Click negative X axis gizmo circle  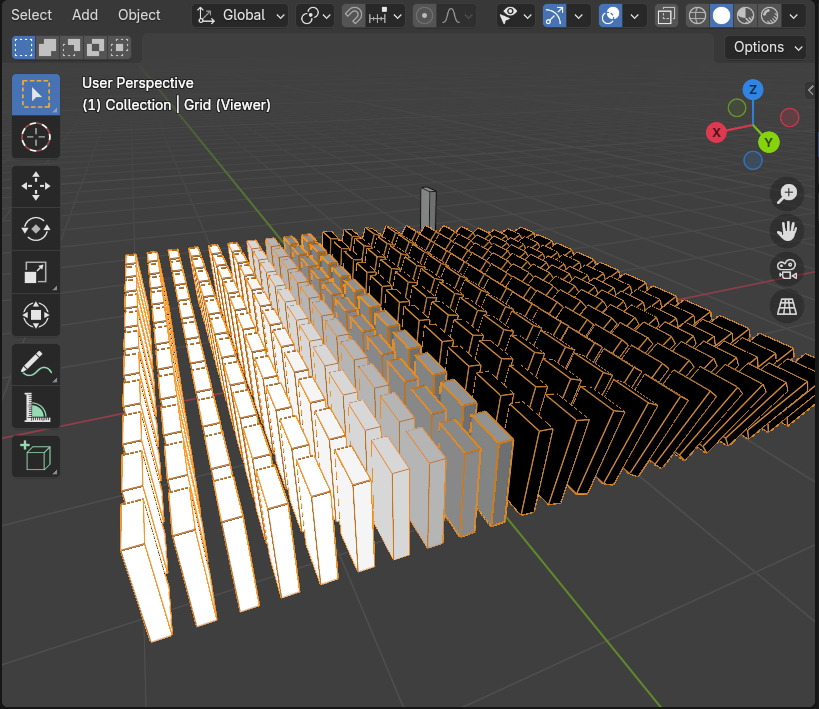789,118
